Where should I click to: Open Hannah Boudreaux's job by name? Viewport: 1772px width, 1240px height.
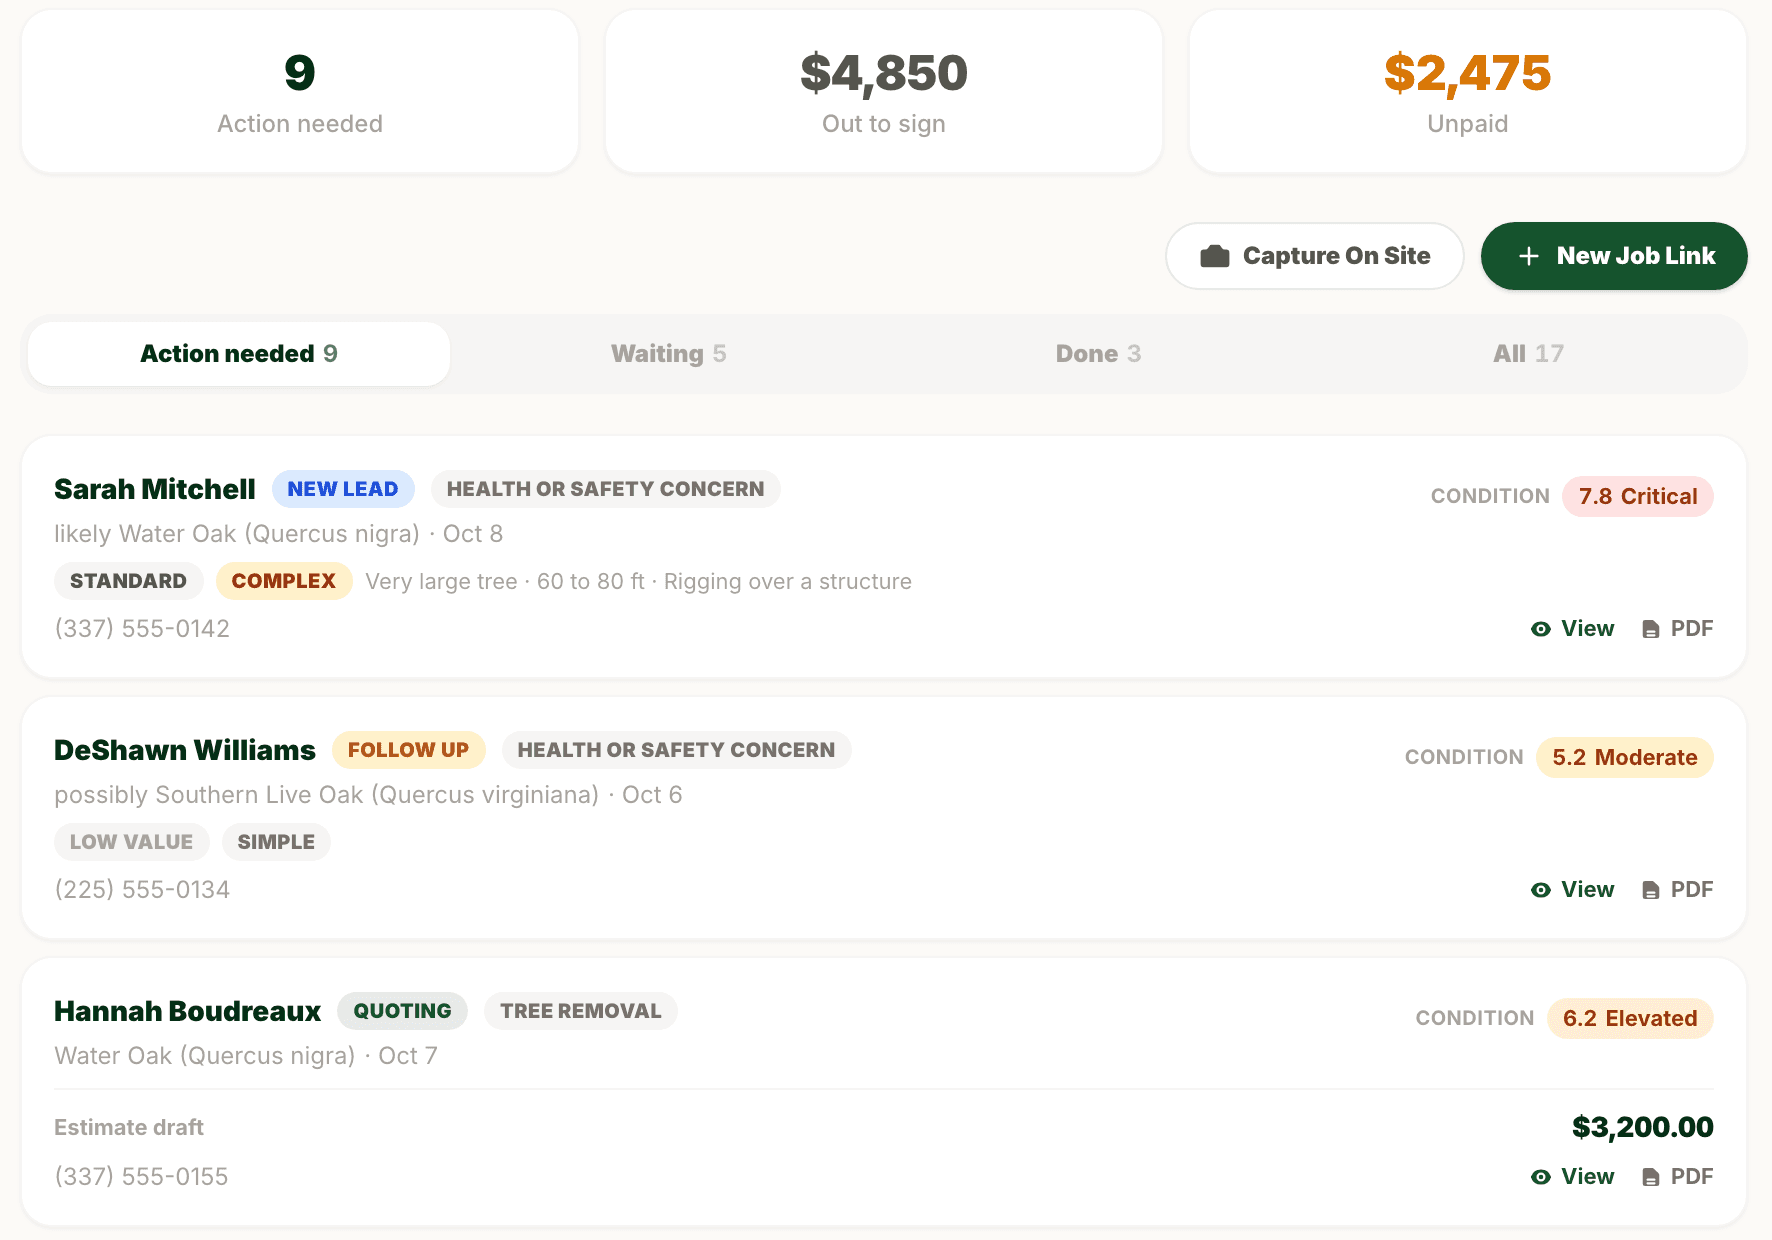click(x=188, y=1011)
